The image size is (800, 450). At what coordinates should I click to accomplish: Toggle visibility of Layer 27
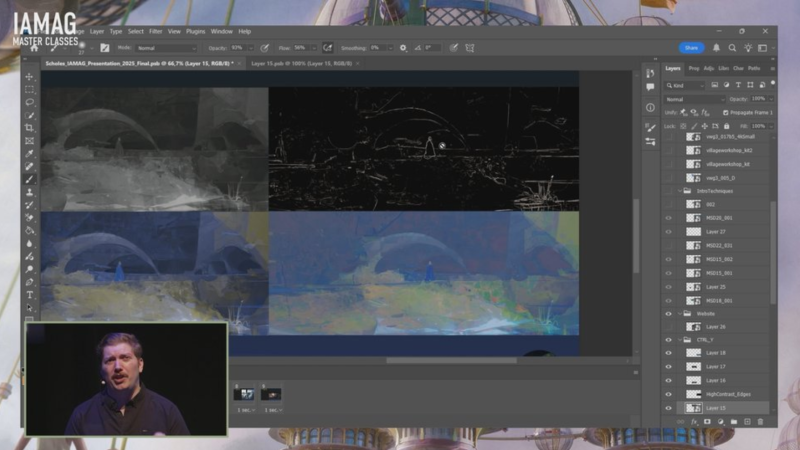(669, 231)
